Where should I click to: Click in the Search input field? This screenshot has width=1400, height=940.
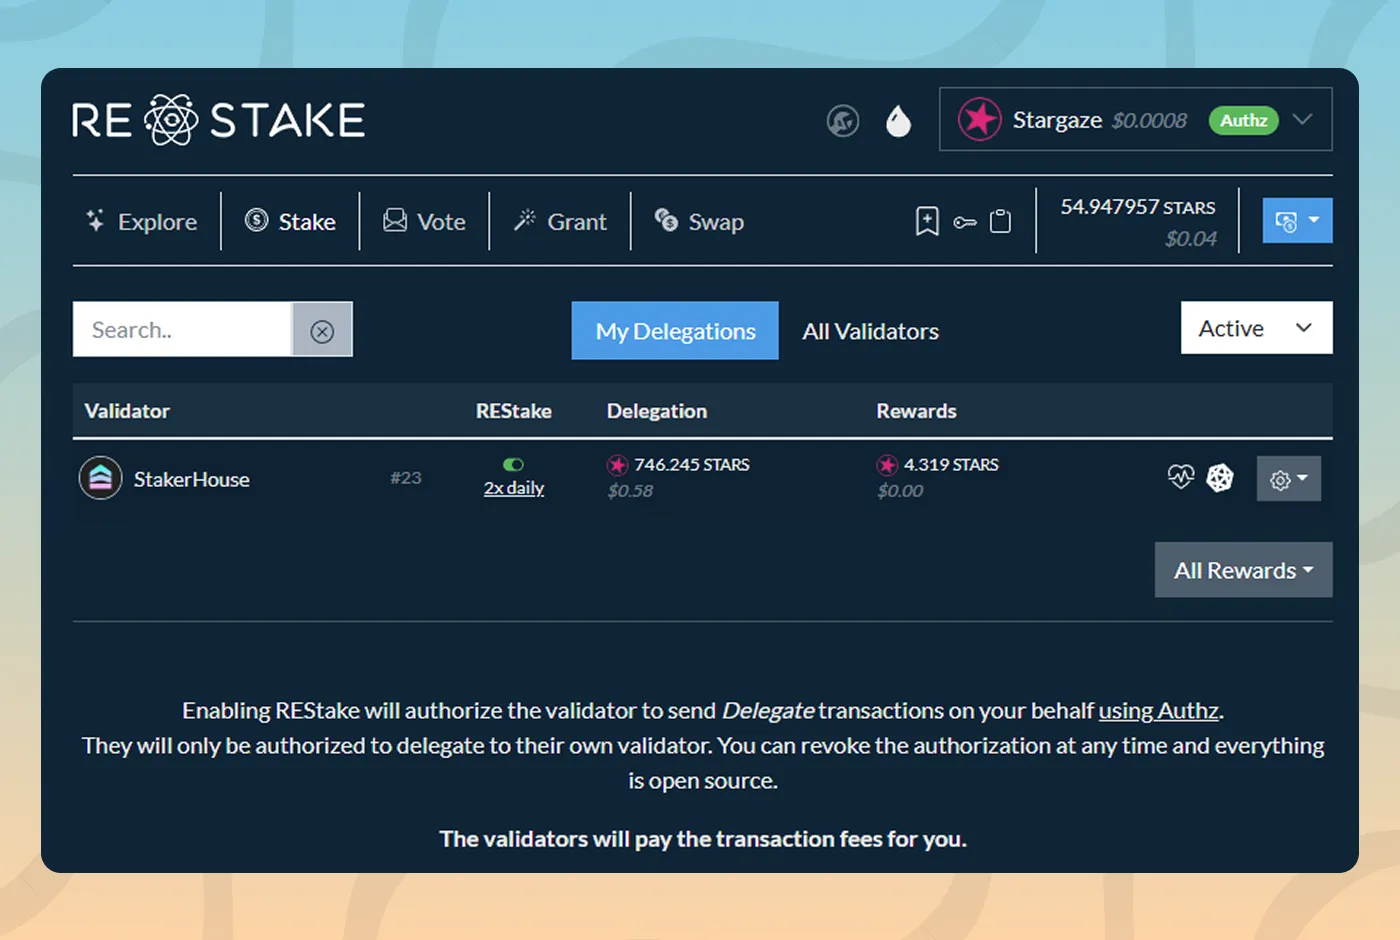coord(182,330)
